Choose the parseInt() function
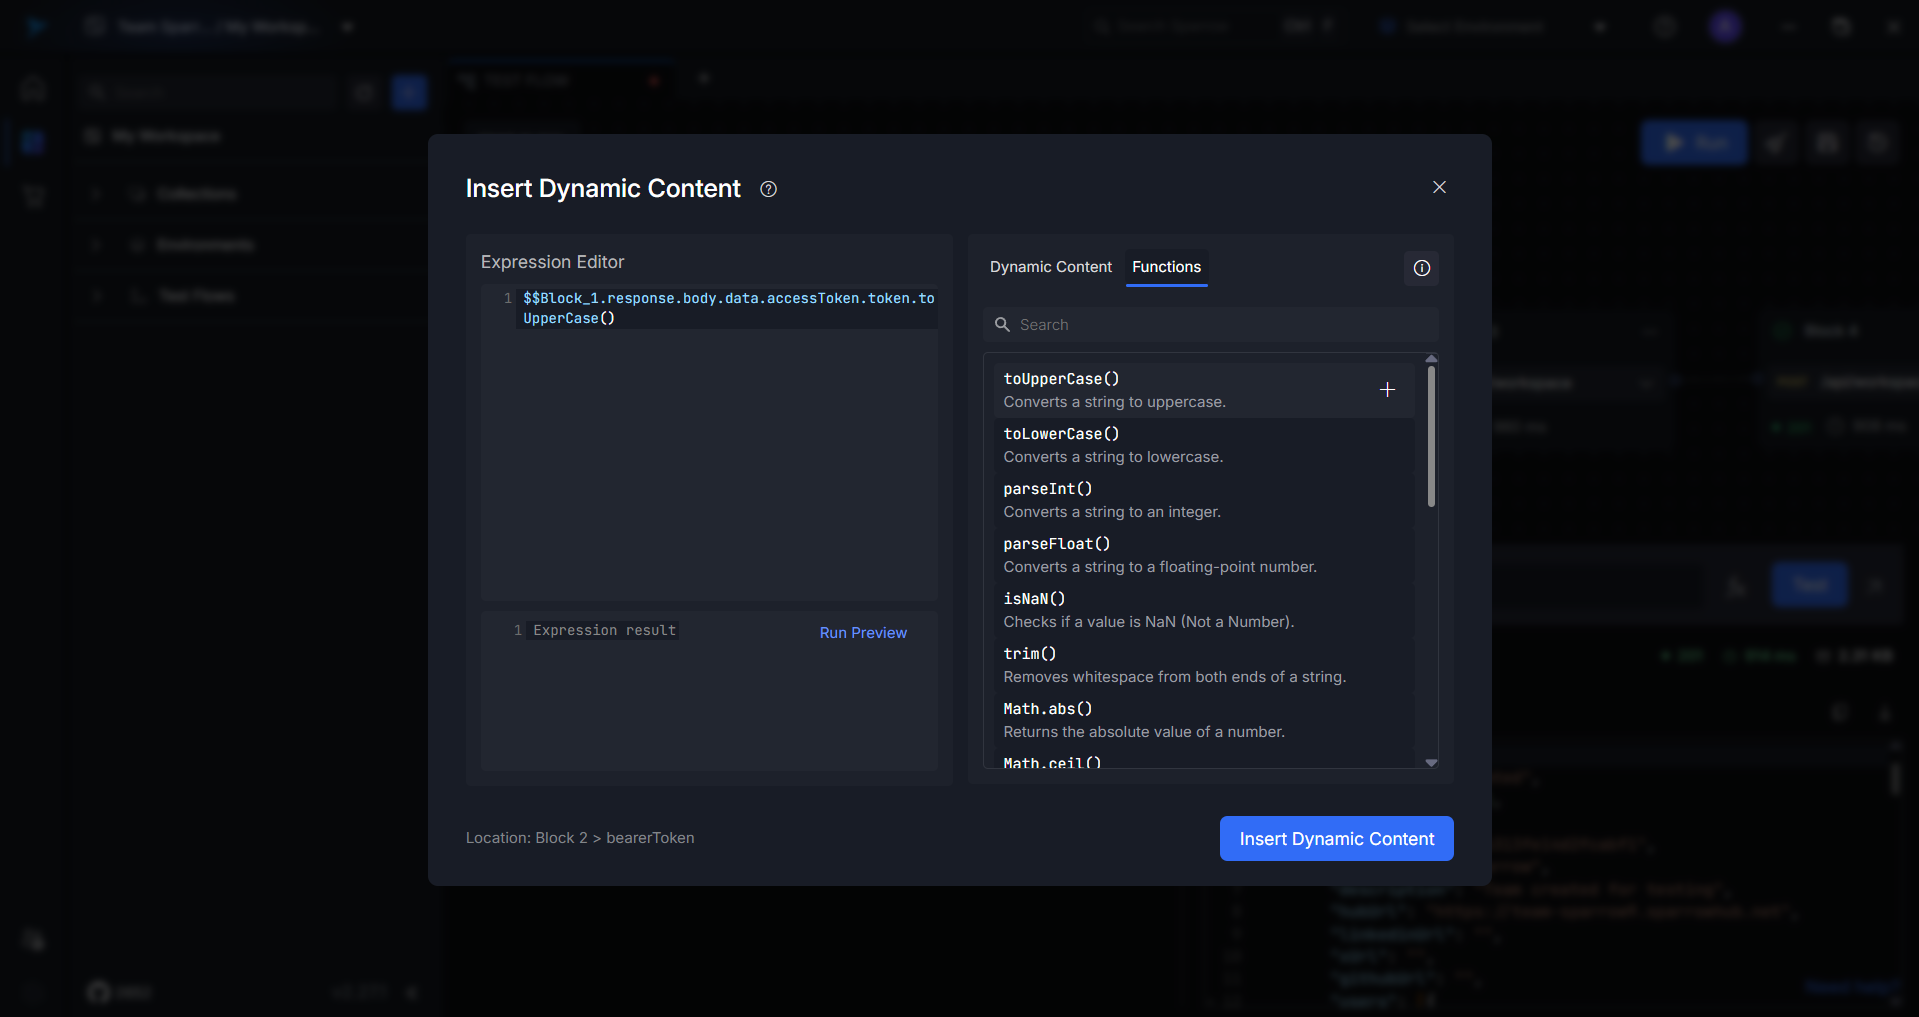 click(x=1203, y=500)
